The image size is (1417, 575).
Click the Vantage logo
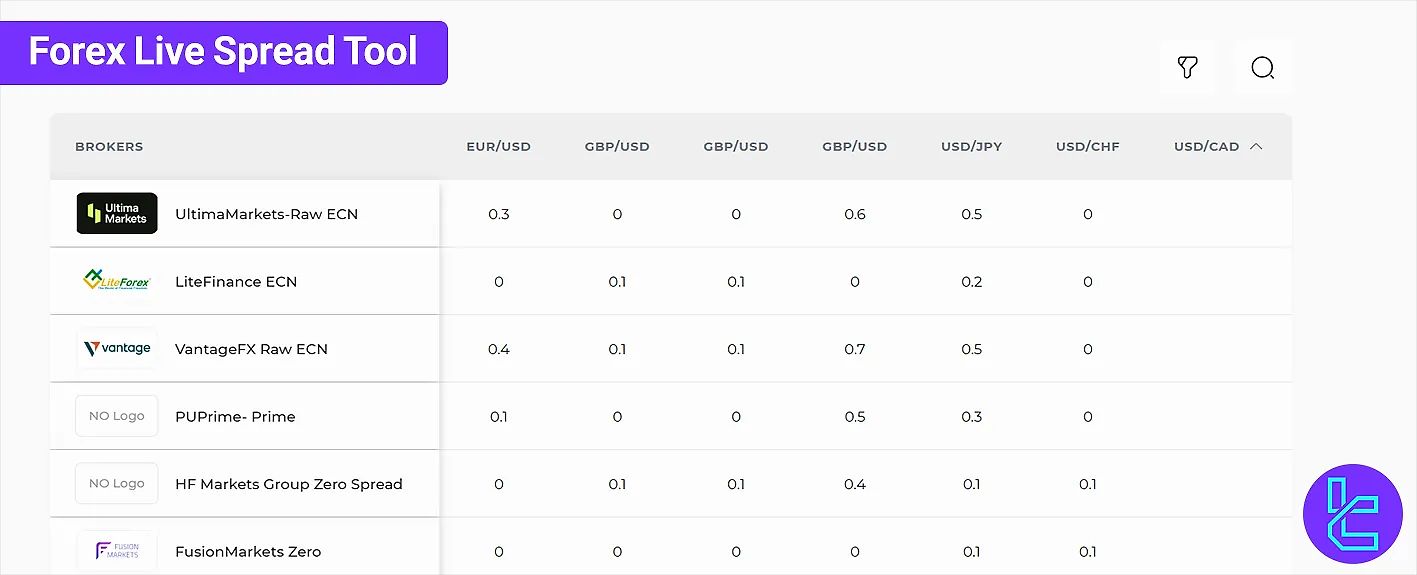pos(117,349)
